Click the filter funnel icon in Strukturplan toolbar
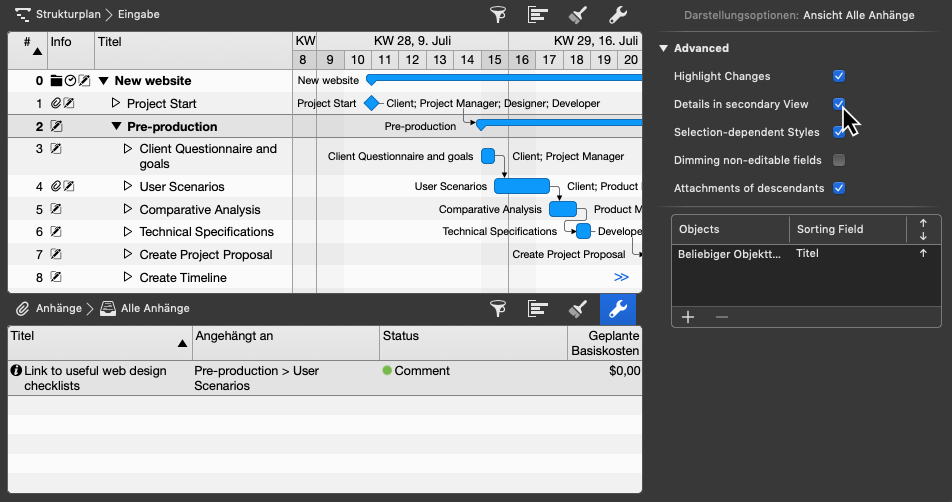952x502 pixels. click(498, 15)
